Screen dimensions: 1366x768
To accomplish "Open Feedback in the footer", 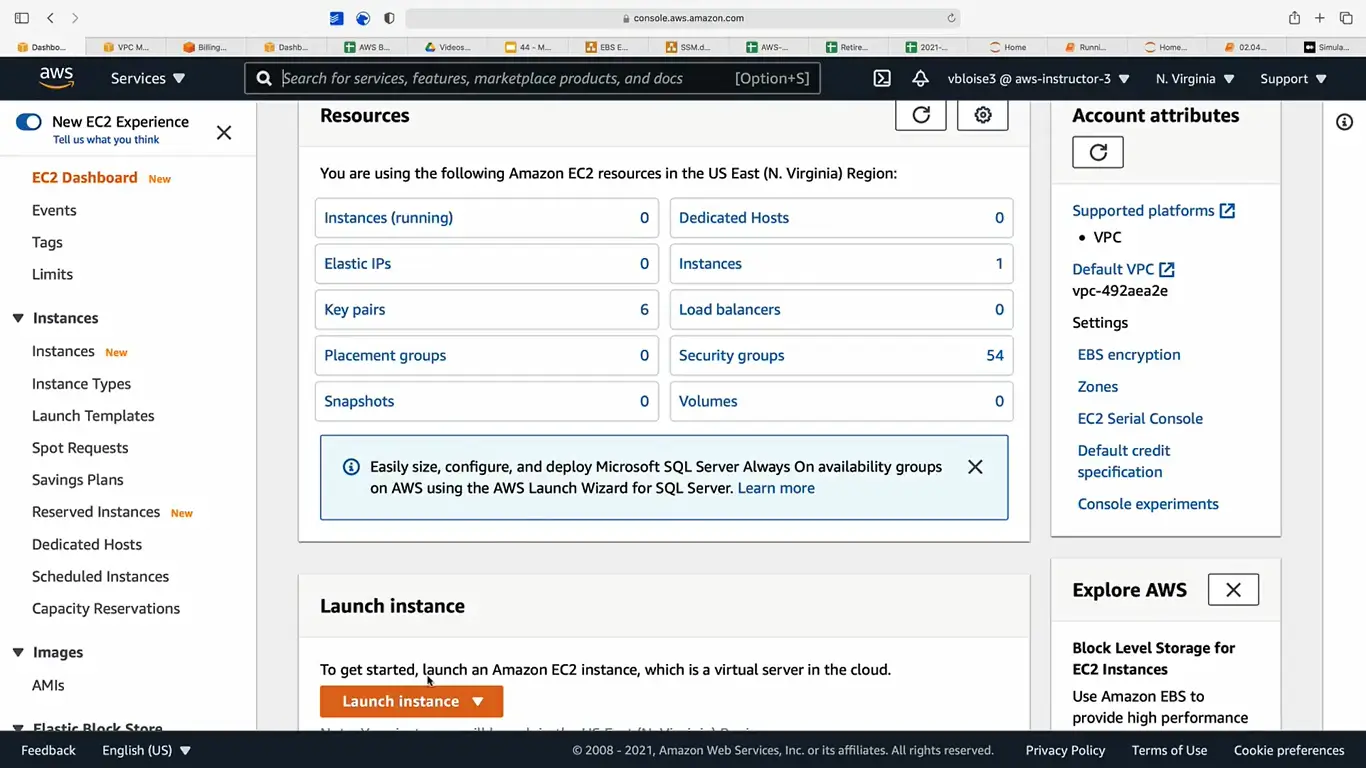I will click(48, 750).
